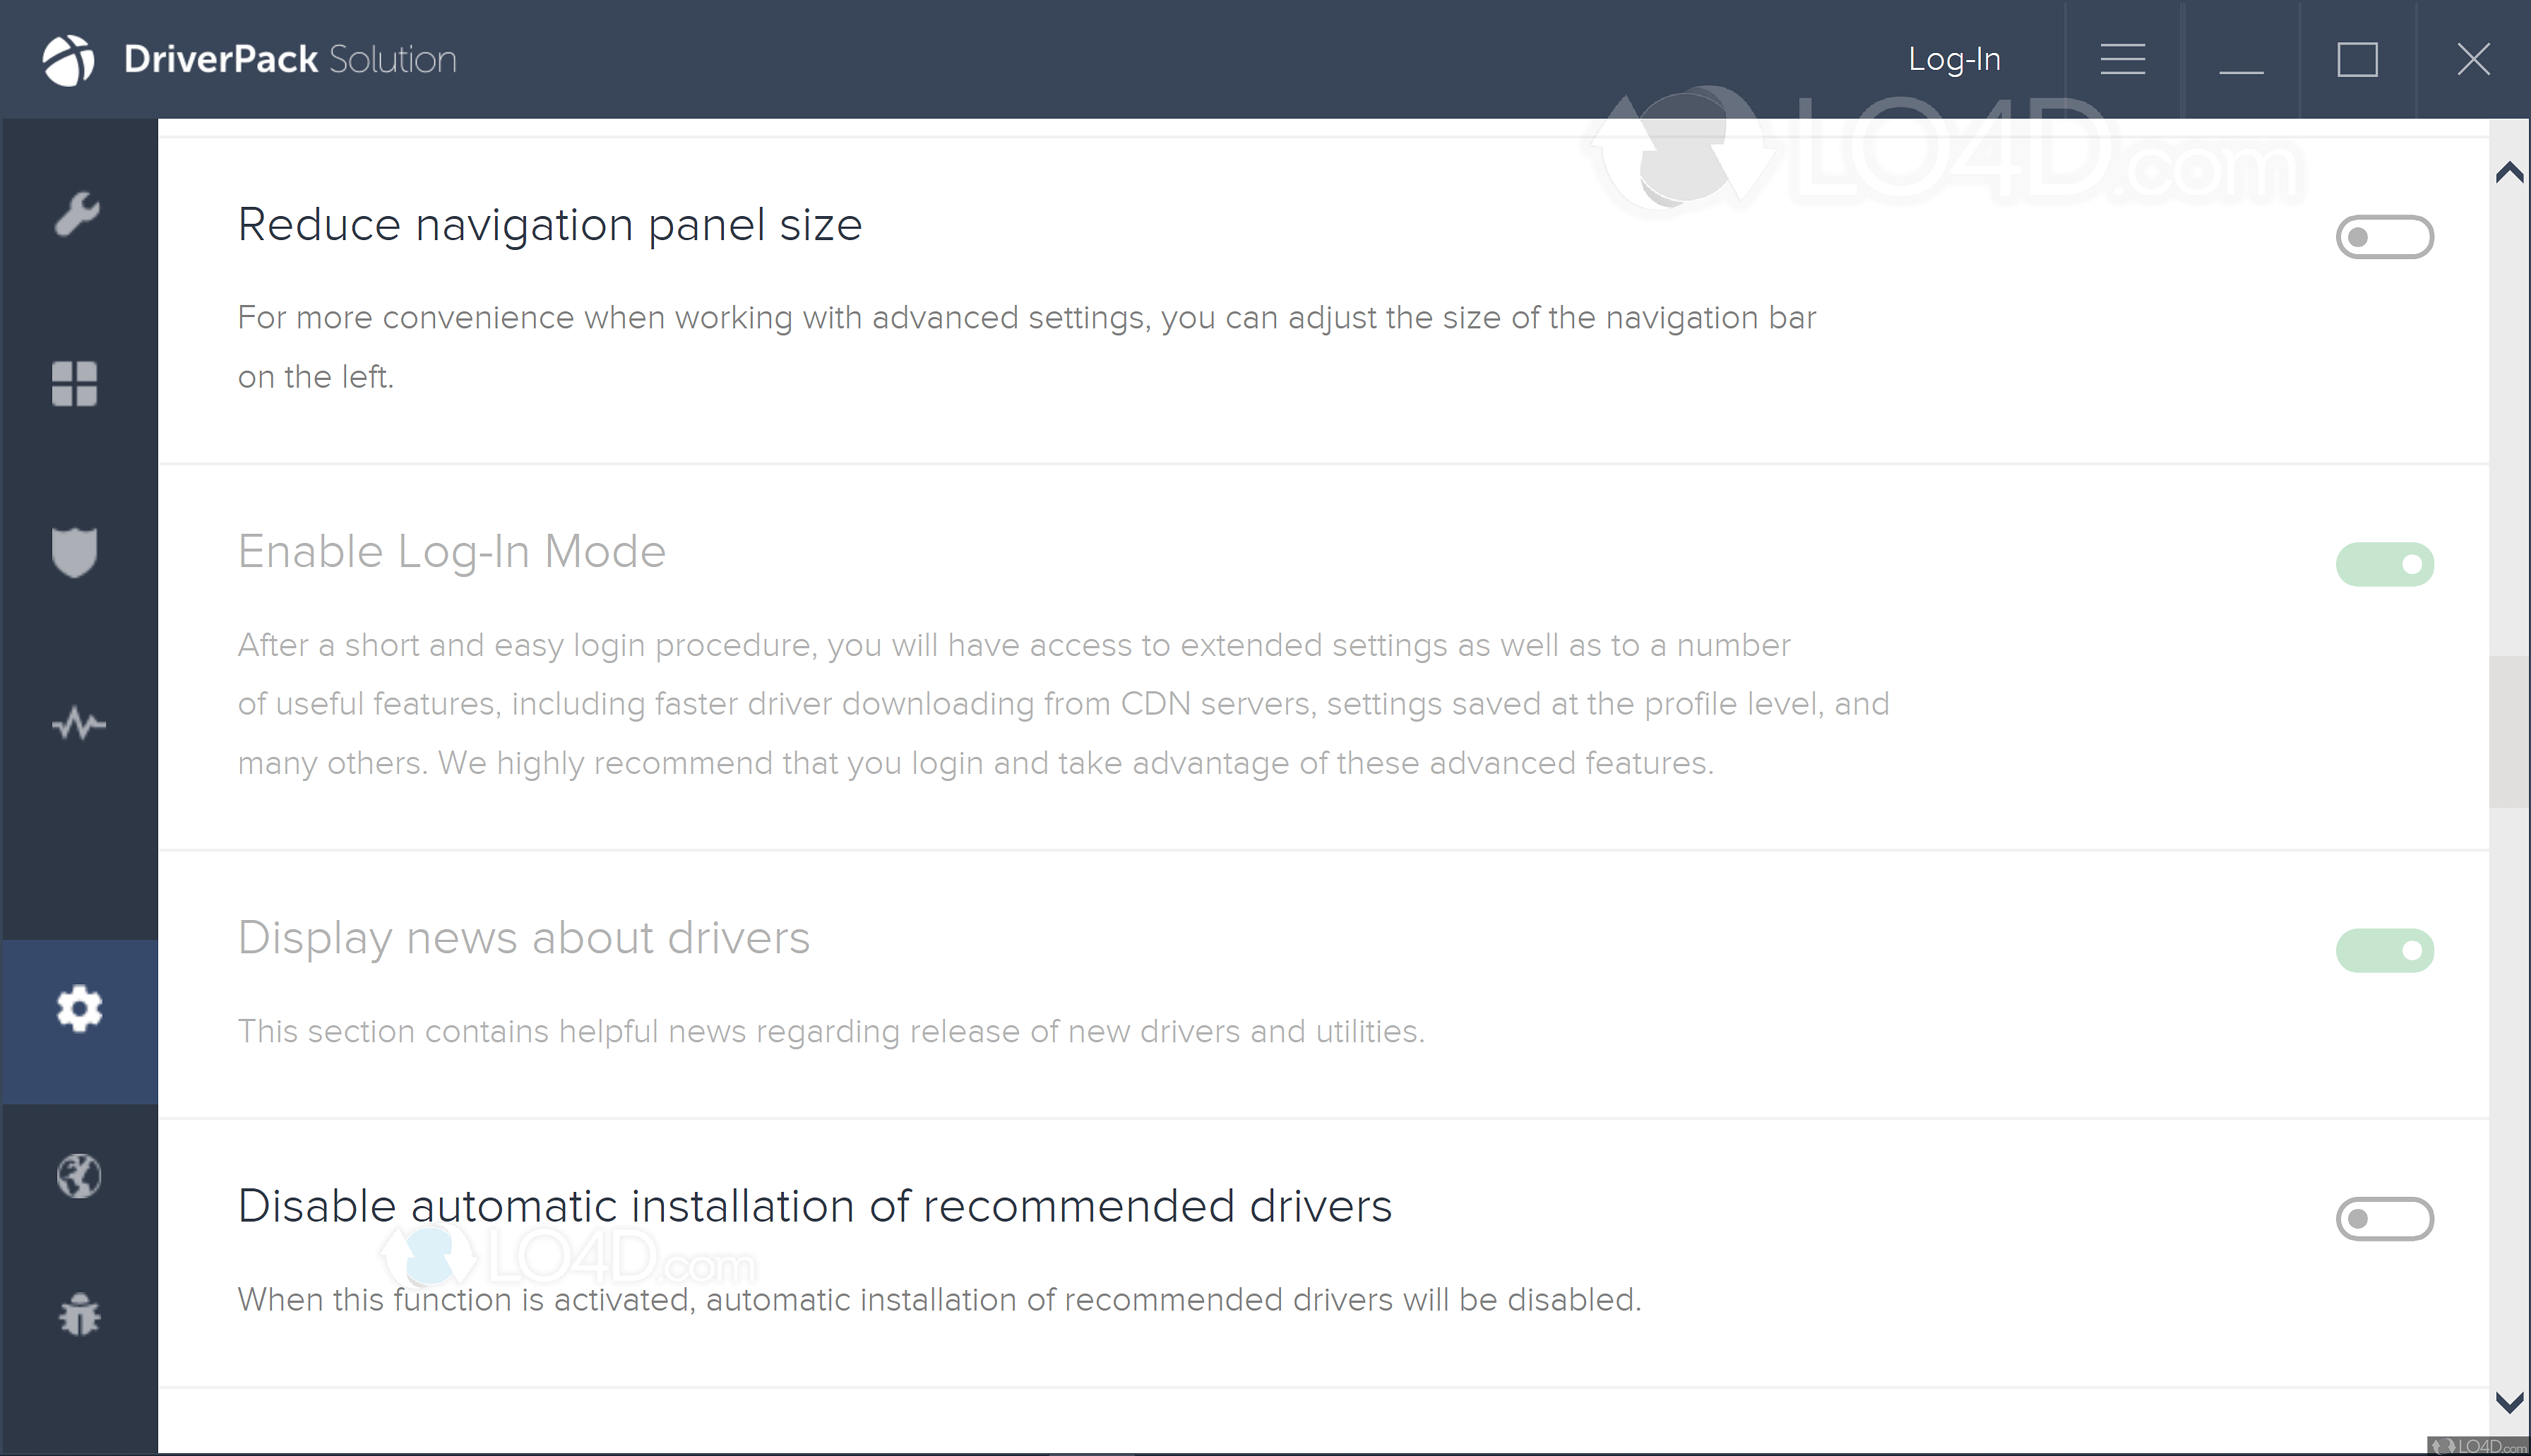Open the hamburger menu
The image size is (2531, 1456).
click(x=2122, y=58)
